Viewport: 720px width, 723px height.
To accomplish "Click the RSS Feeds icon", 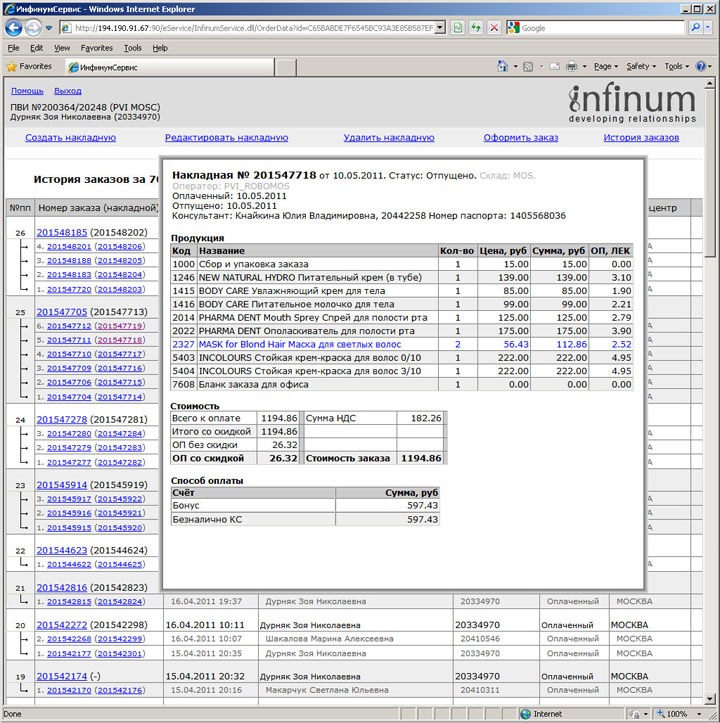I will click(x=528, y=67).
